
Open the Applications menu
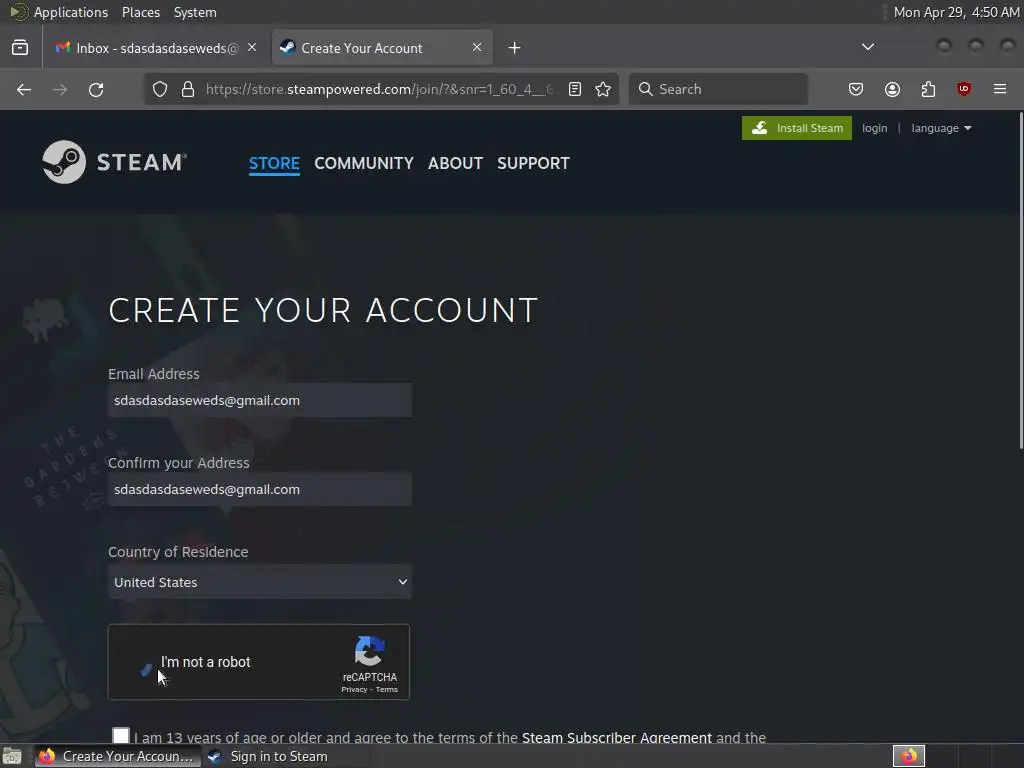(x=71, y=12)
